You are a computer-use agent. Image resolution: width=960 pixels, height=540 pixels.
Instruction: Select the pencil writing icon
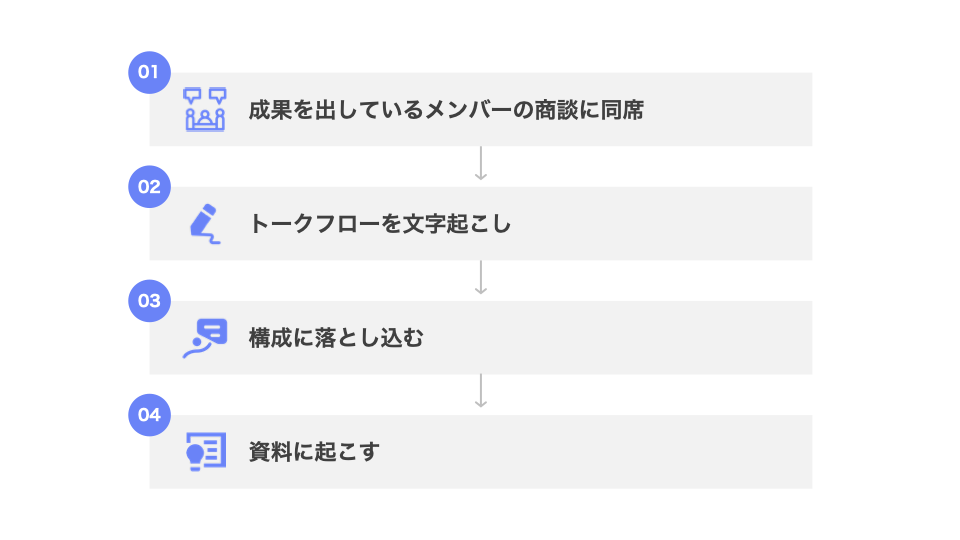point(204,222)
